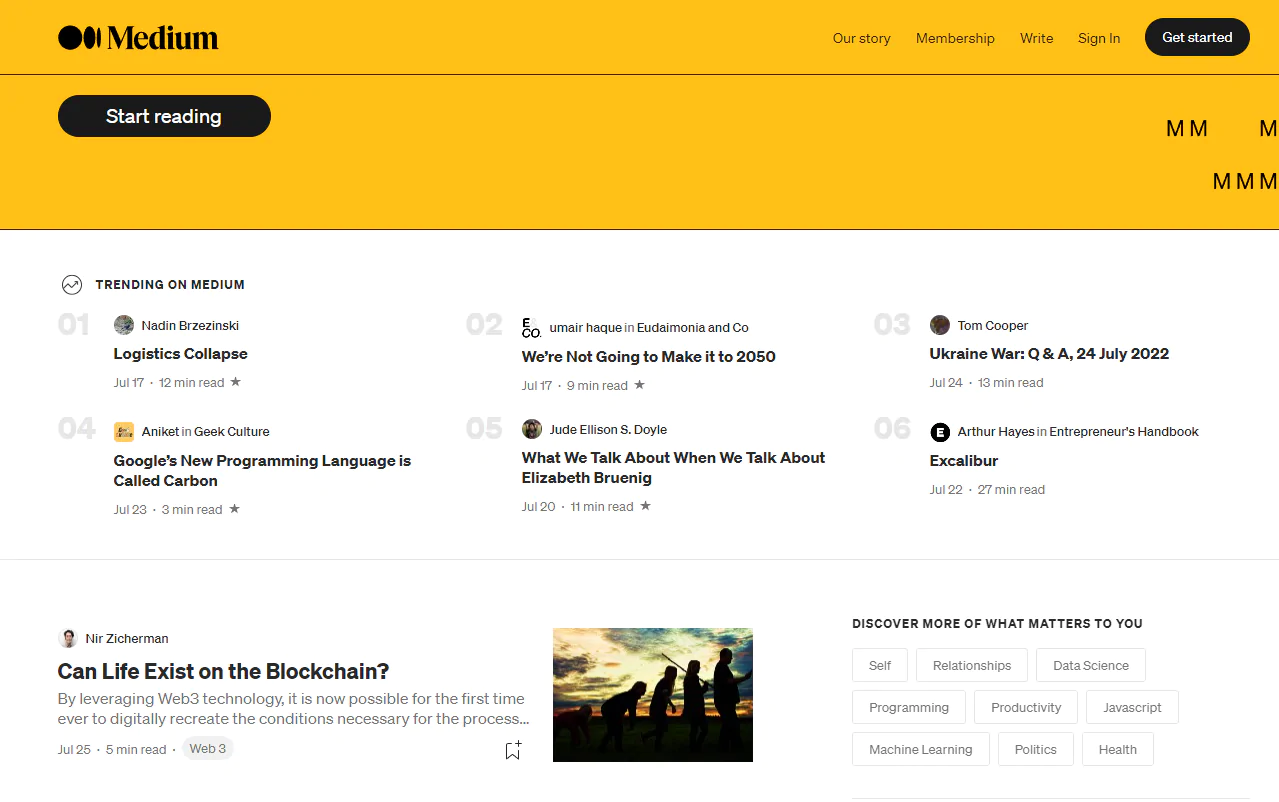The height and width of the screenshot is (802, 1279).
Task: Click the blockchain story summary text
Action: (293, 709)
